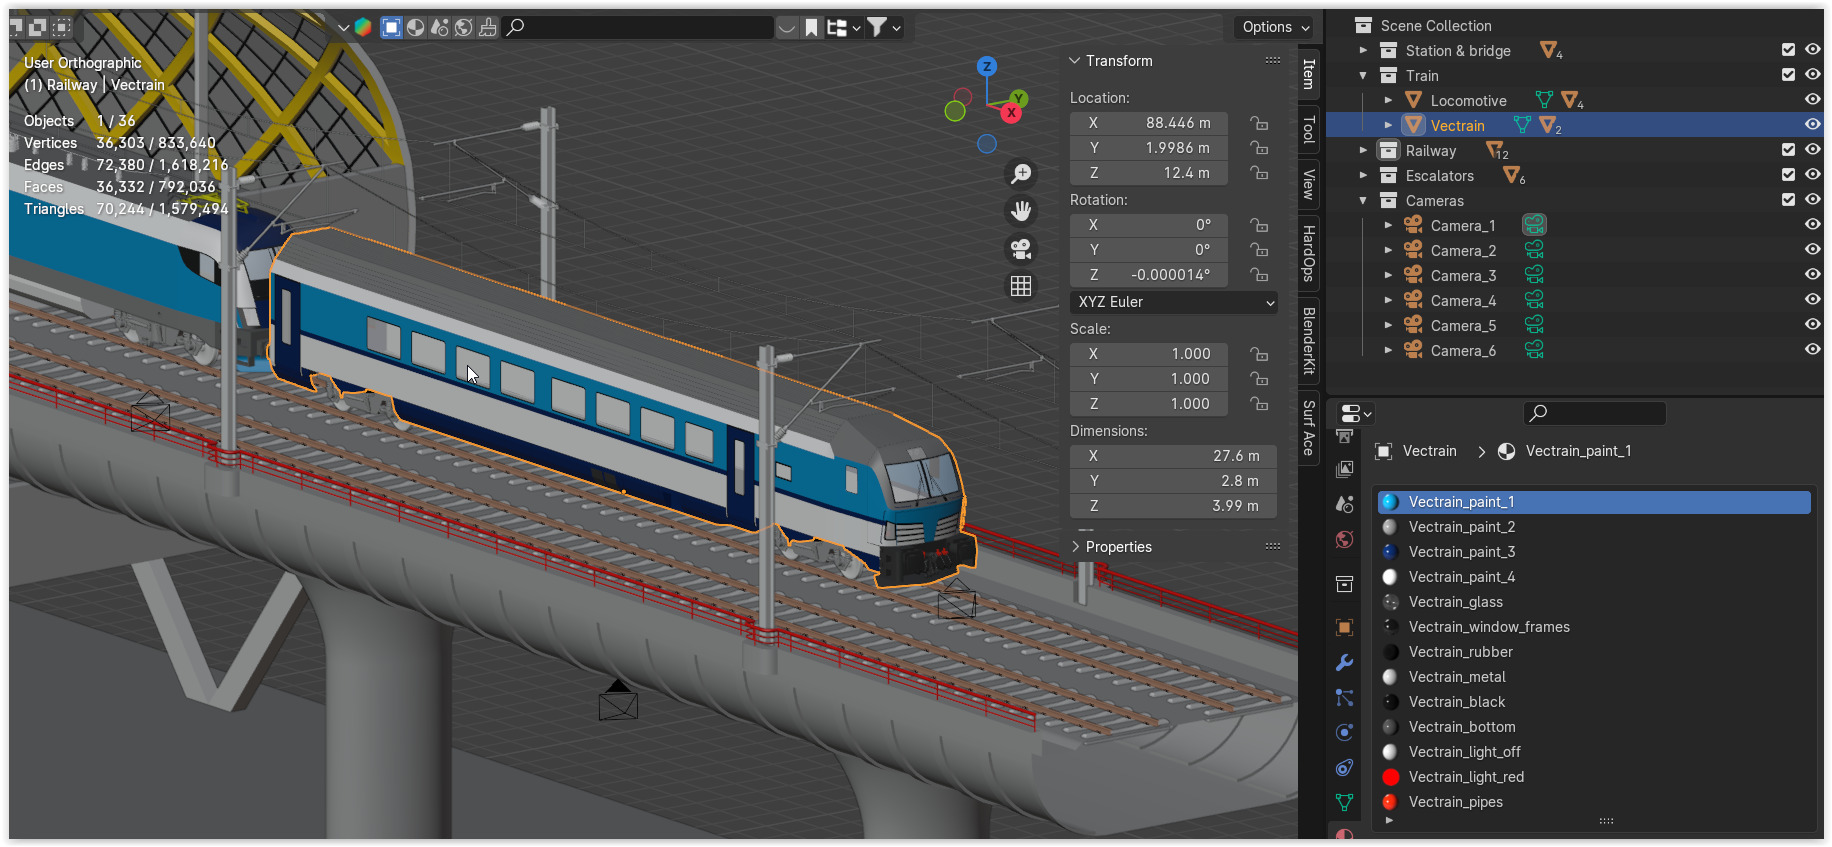Hide Camera_6 with its eye icon
The width and height of the screenshot is (1832, 847).
pyautogui.click(x=1812, y=349)
